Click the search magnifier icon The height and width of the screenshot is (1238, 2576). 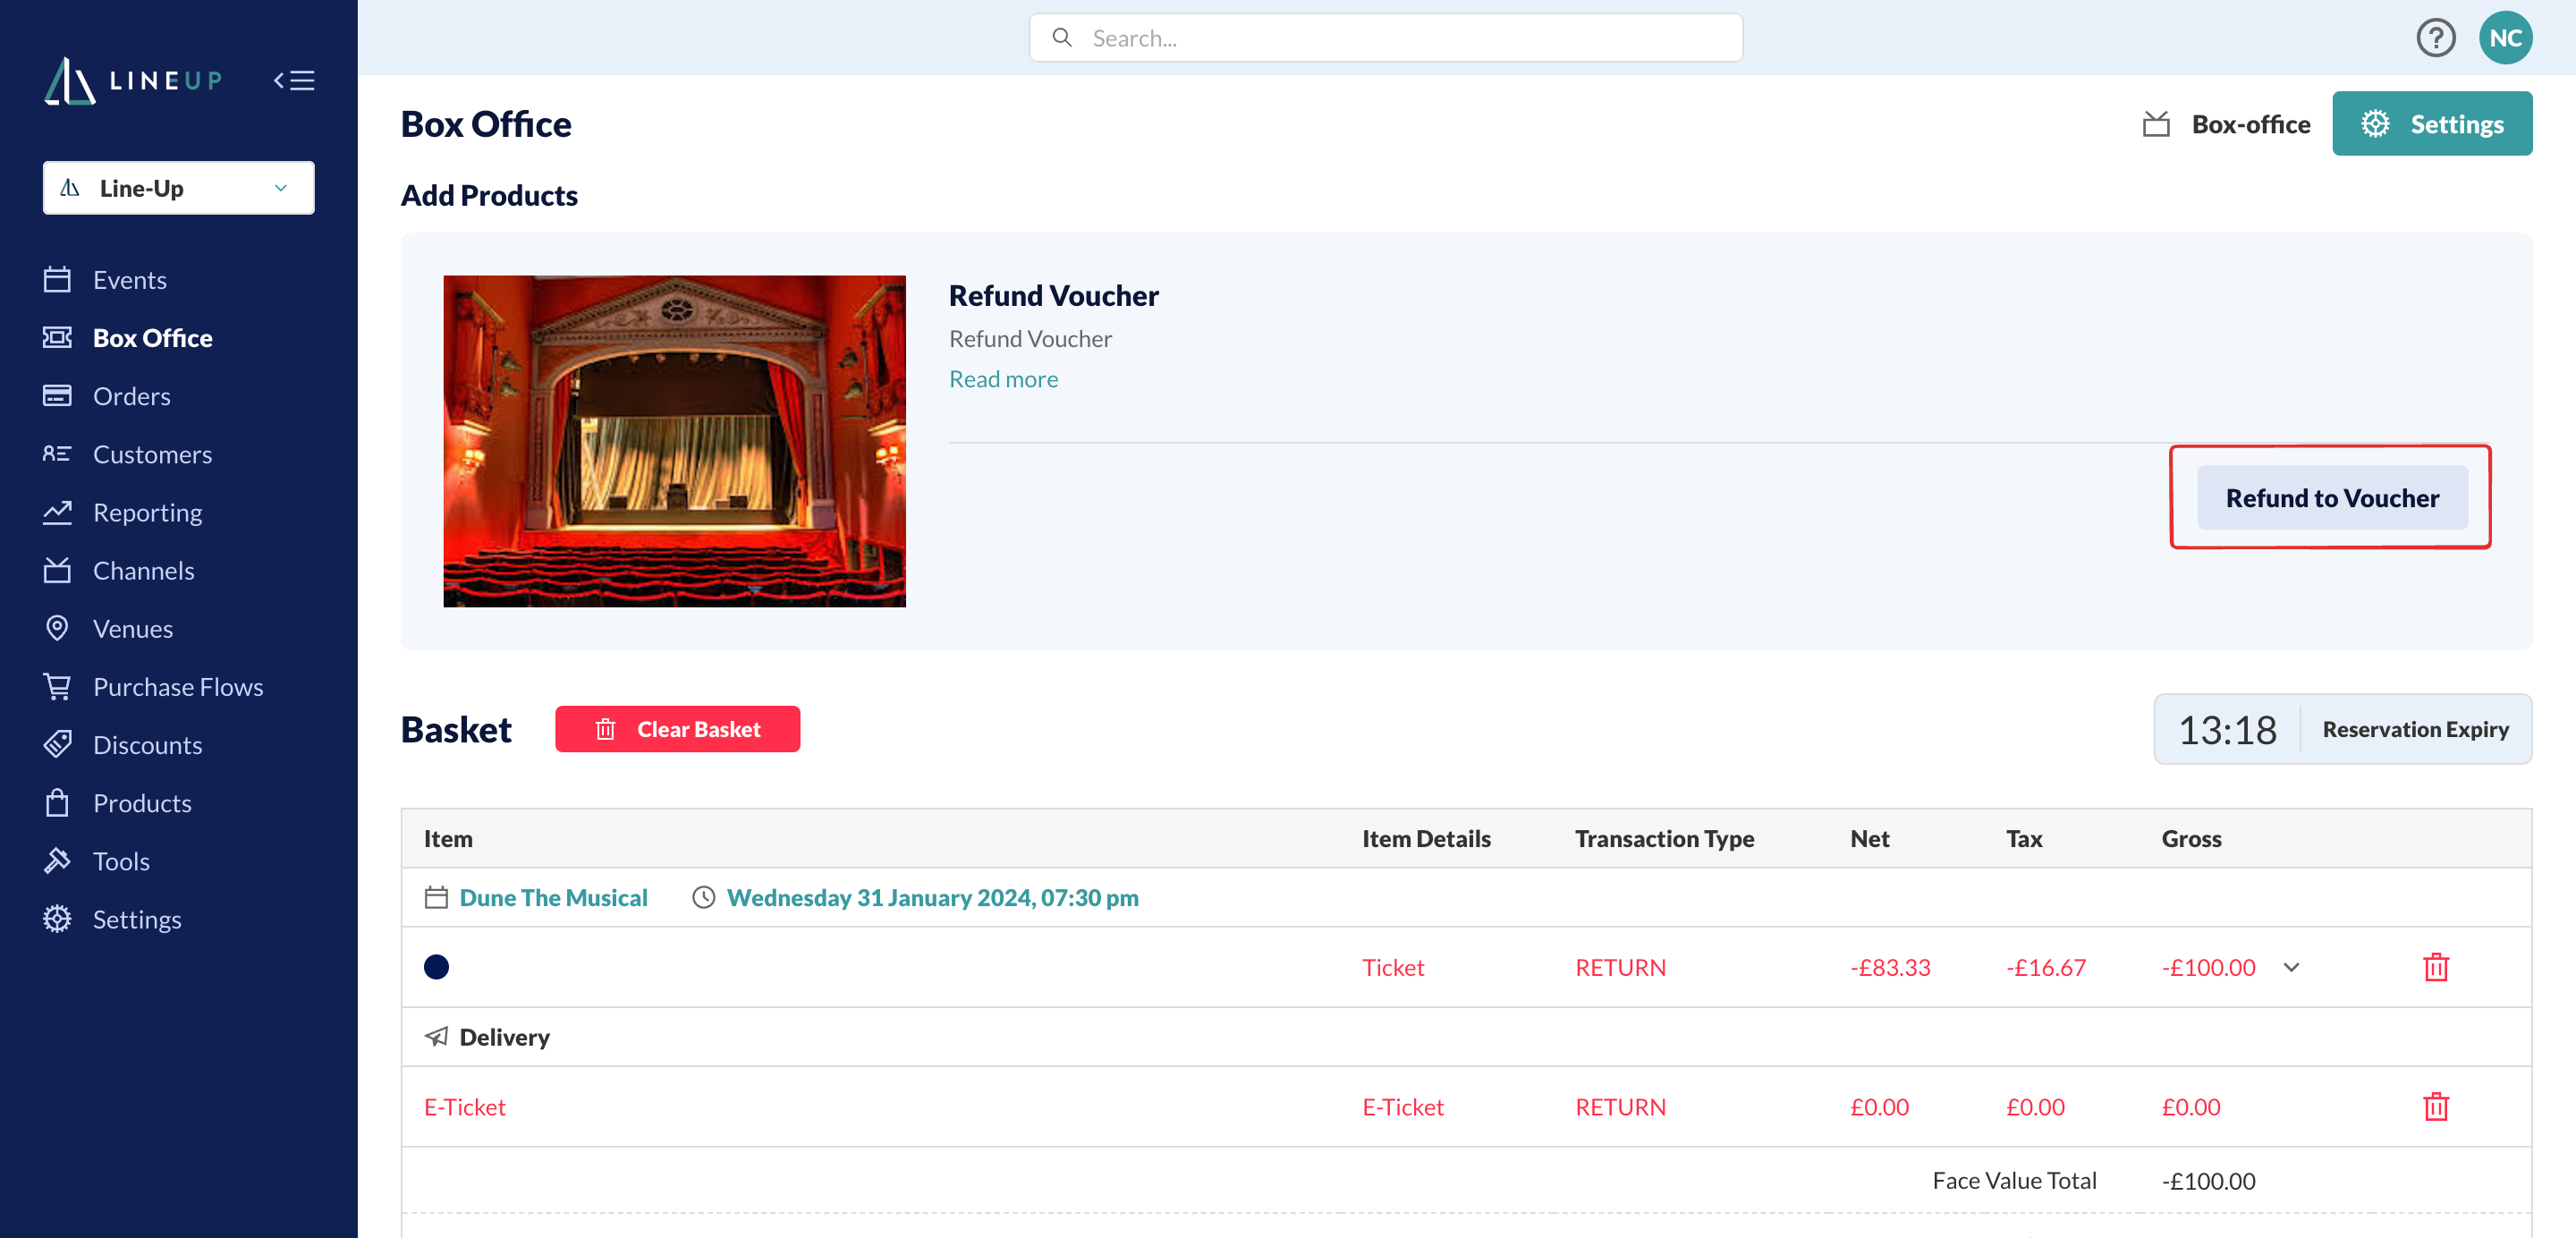coord(1062,38)
